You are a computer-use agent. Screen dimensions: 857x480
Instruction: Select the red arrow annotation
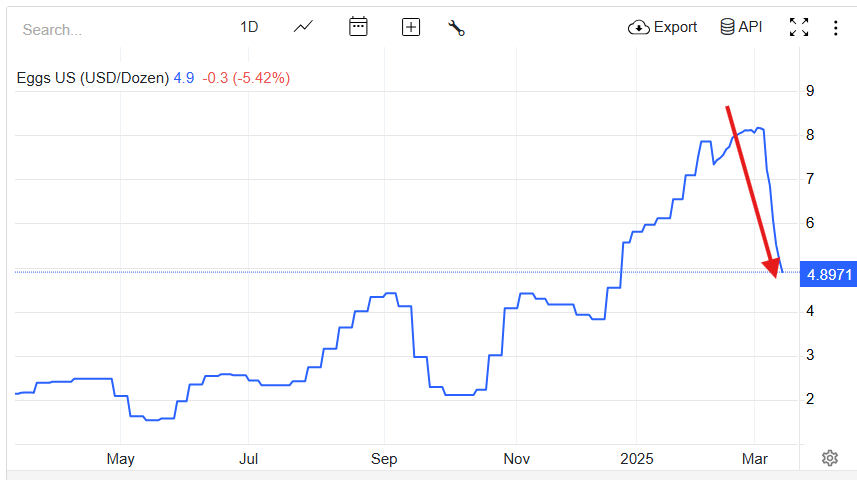tap(749, 188)
